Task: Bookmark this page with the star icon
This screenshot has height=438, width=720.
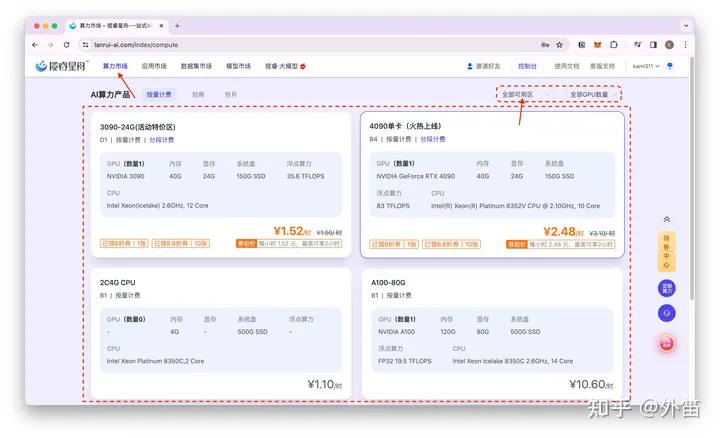Action: click(559, 45)
